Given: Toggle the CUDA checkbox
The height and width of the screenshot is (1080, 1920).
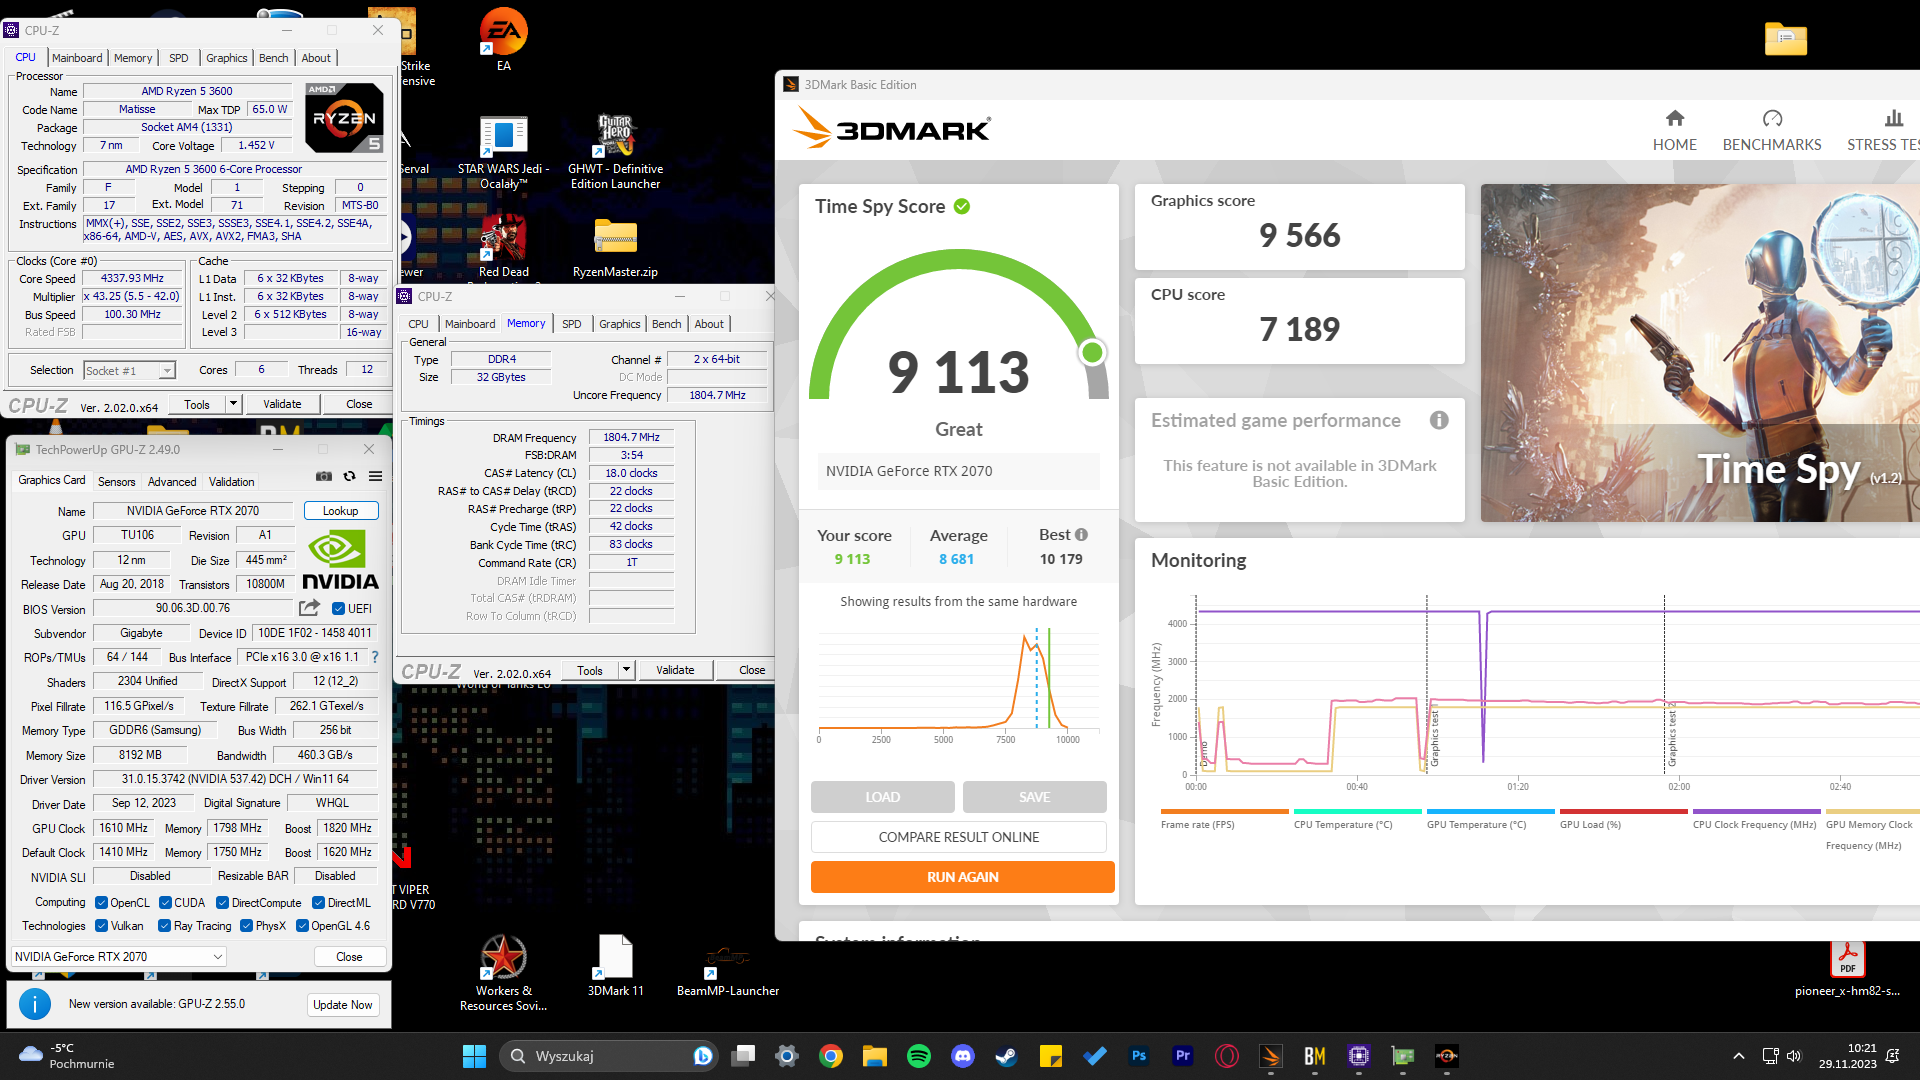Looking at the screenshot, I should coord(165,902).
